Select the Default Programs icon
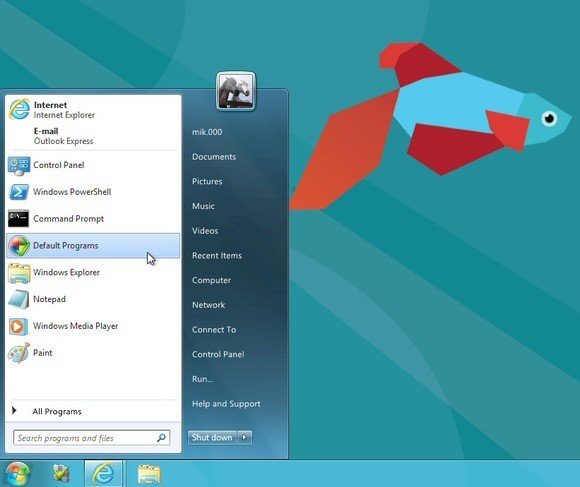This screenshot has height=487, width=580. pyautogui.click(x=19, y=246)
